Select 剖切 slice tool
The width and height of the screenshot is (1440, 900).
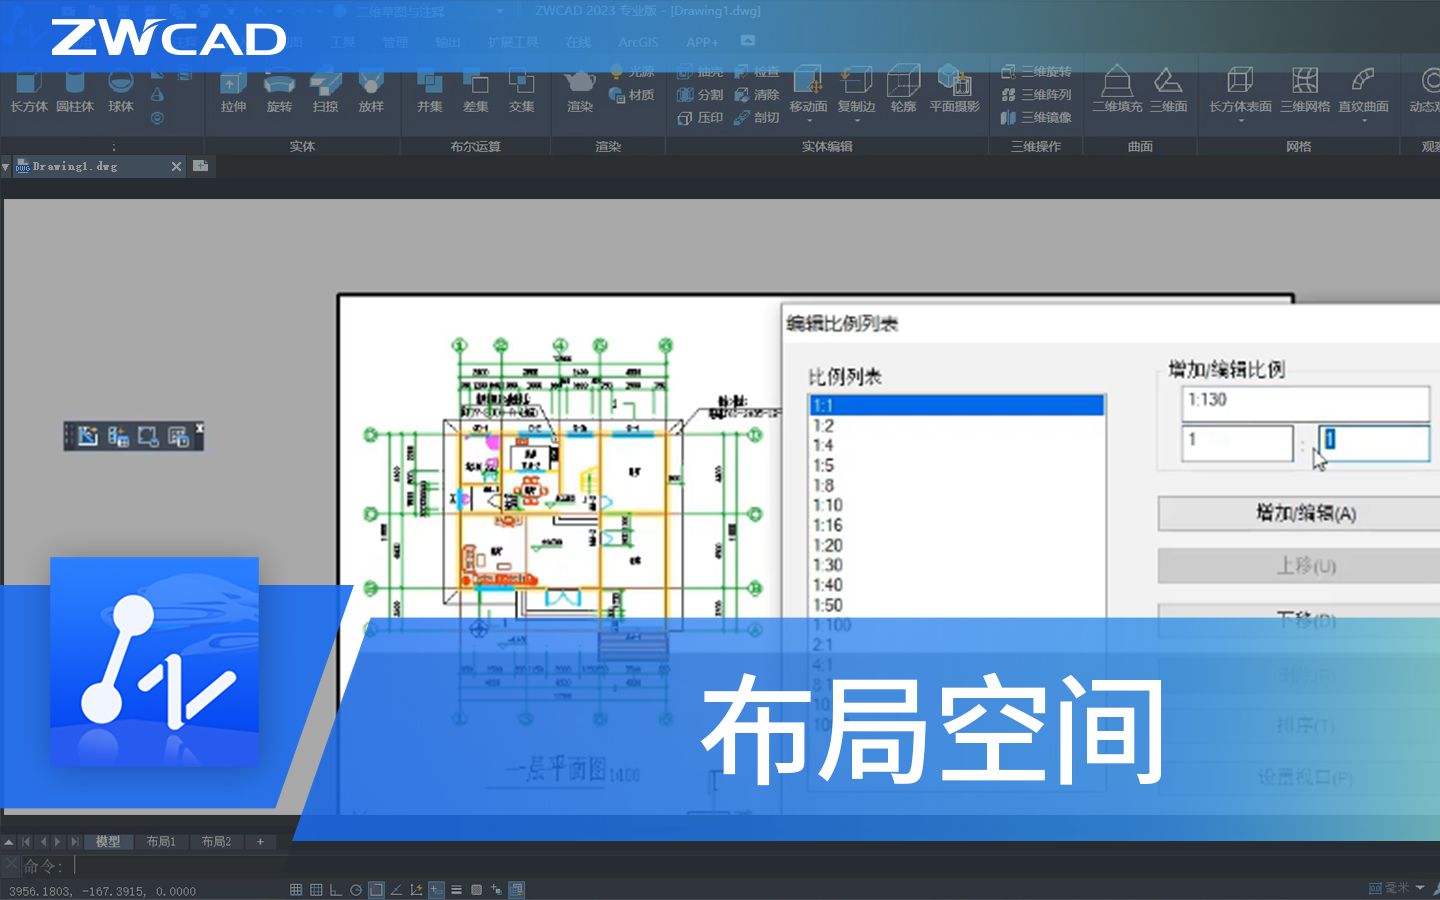tap(757, 118)
